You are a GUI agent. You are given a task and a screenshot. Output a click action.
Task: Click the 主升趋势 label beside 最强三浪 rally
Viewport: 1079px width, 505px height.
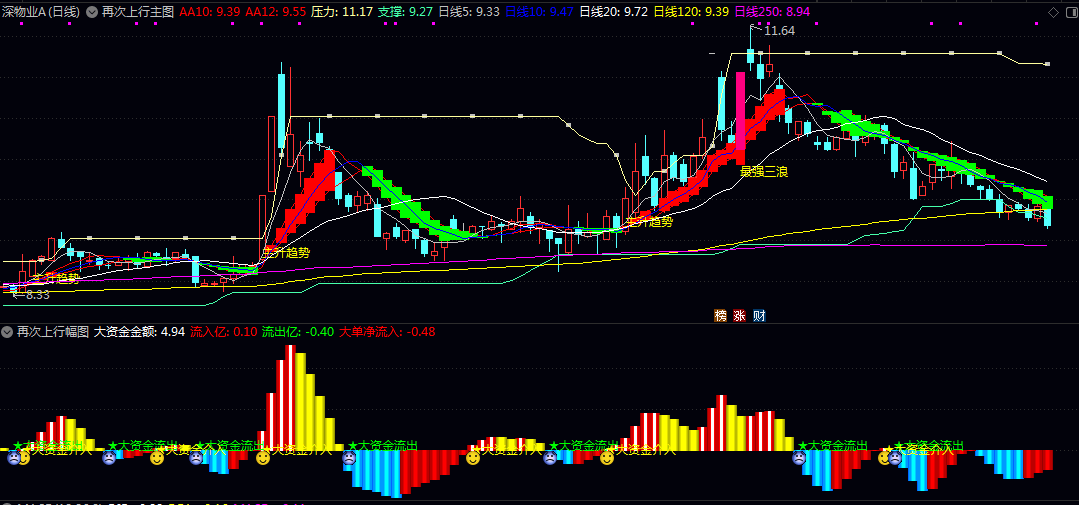(x=649, y=222)
